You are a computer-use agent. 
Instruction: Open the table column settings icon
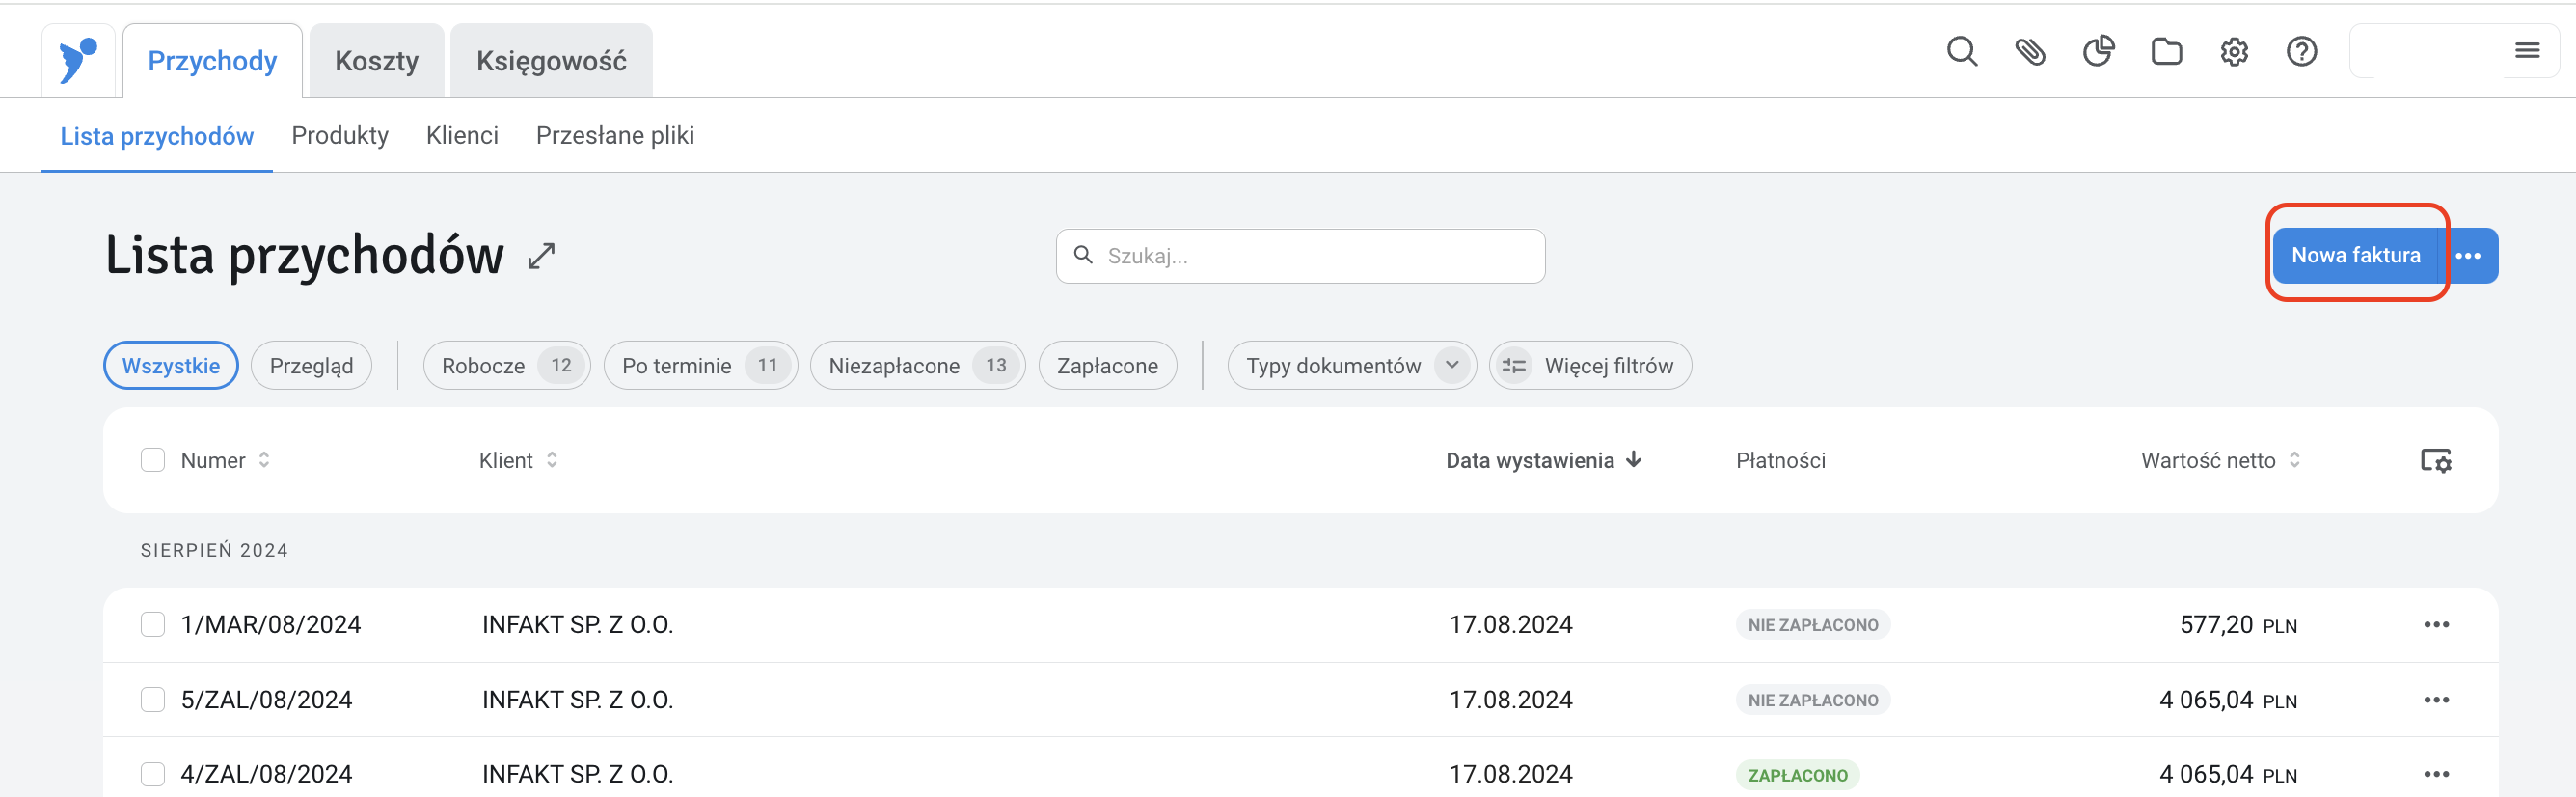(x=2435, y=460)
